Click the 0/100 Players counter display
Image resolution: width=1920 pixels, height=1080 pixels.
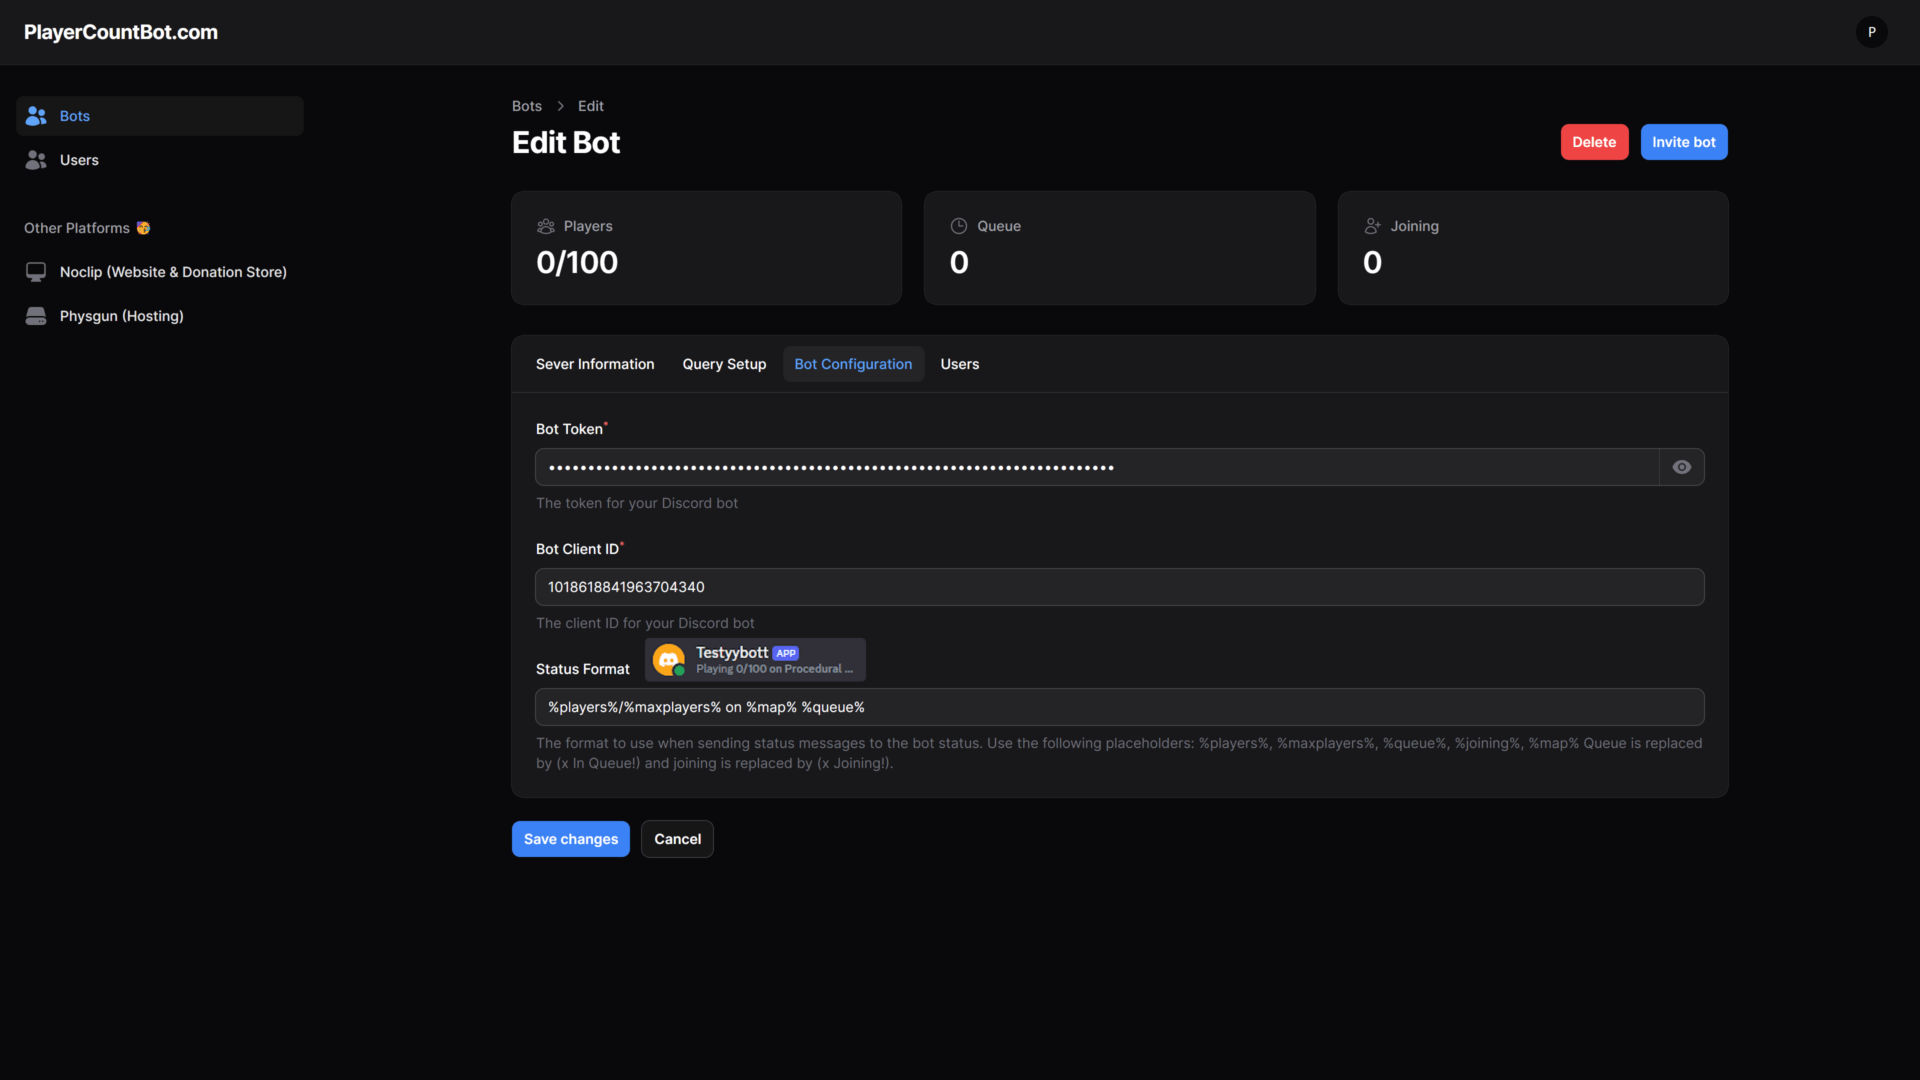577,262
